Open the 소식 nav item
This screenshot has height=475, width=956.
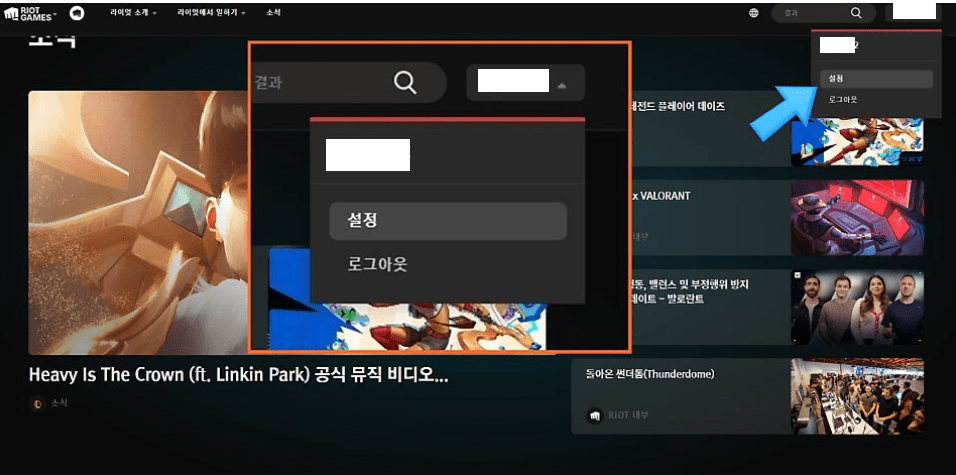(x=273, y=13)
